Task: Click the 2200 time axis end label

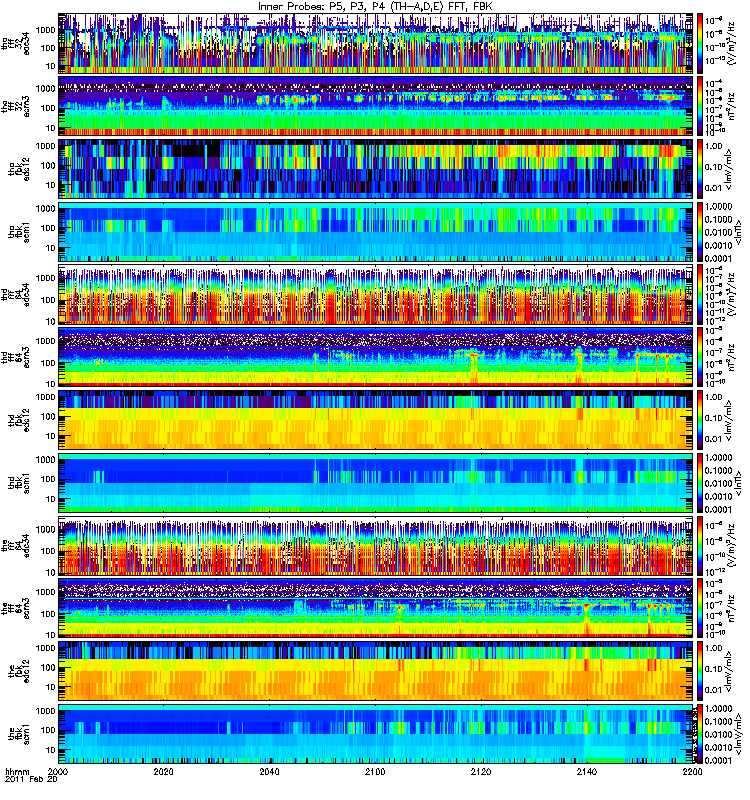Action: (692, 771)
